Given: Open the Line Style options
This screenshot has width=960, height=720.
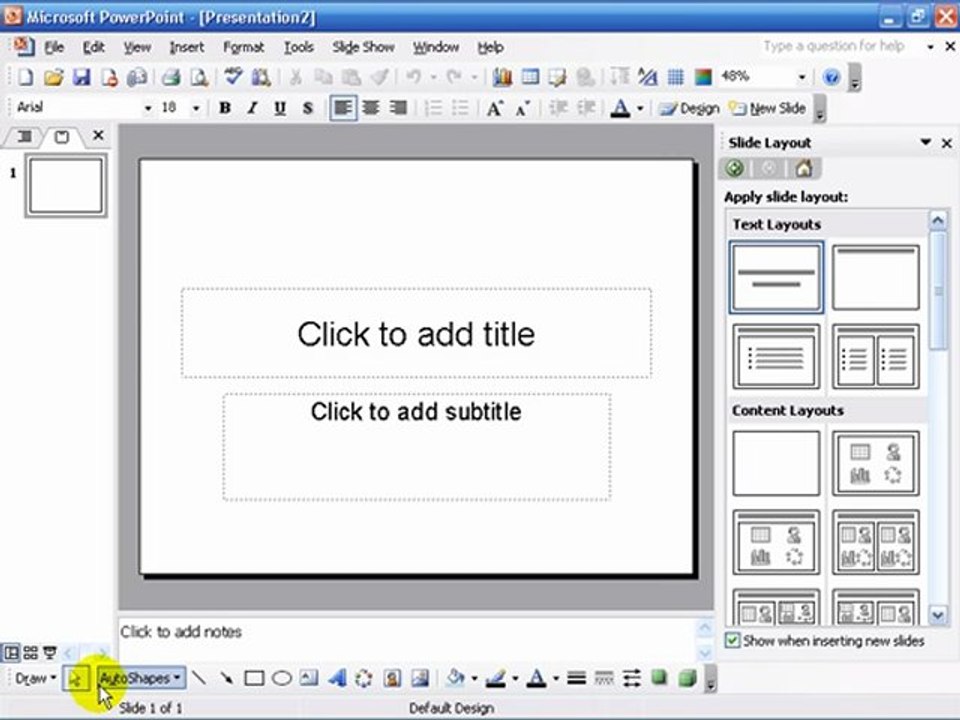Looking at the screenshot, I should pos(576,678).
